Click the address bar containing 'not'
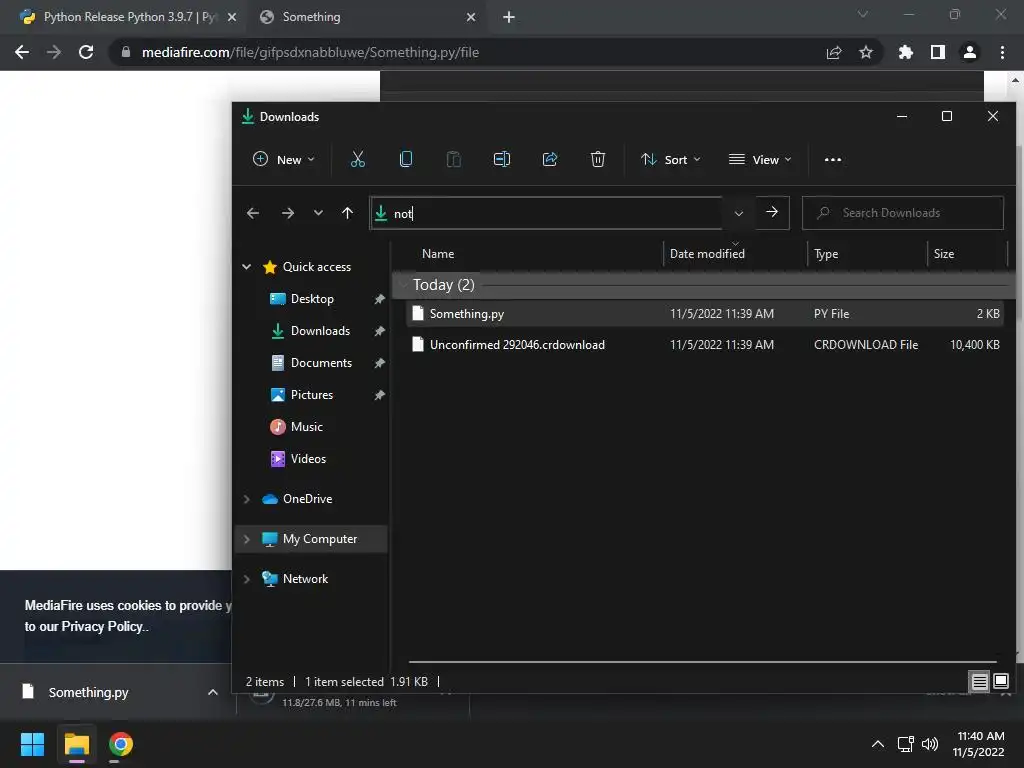The width and height of the screenshot is (1024, 768). tap(547, 213)
